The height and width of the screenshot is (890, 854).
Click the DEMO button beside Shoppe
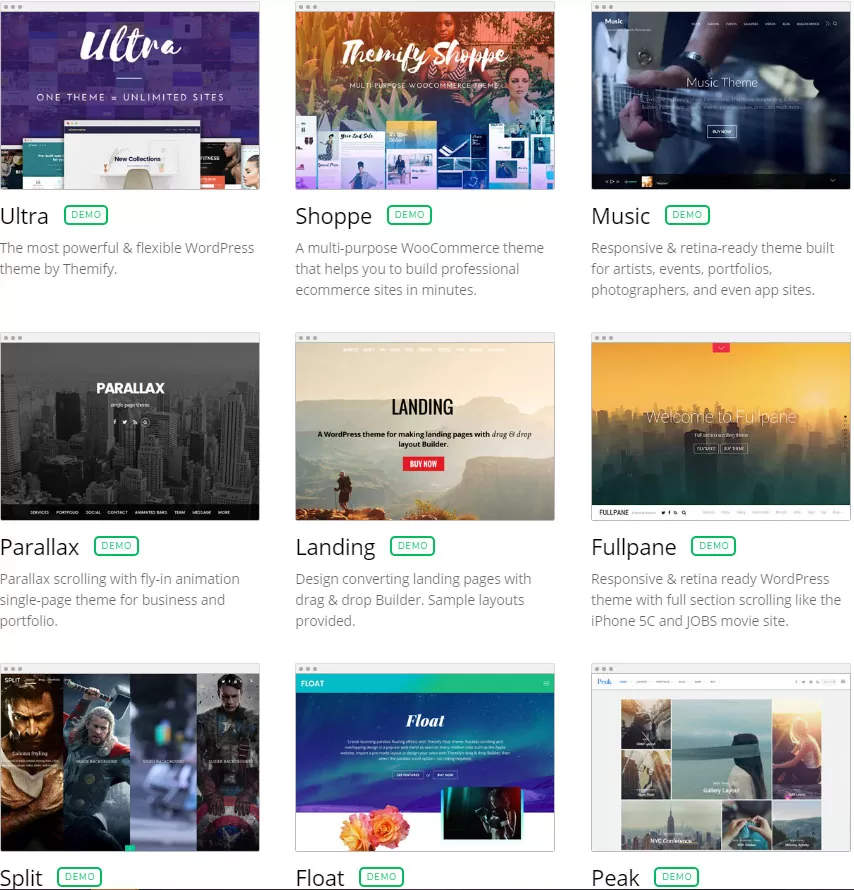(x=409, y=215)
